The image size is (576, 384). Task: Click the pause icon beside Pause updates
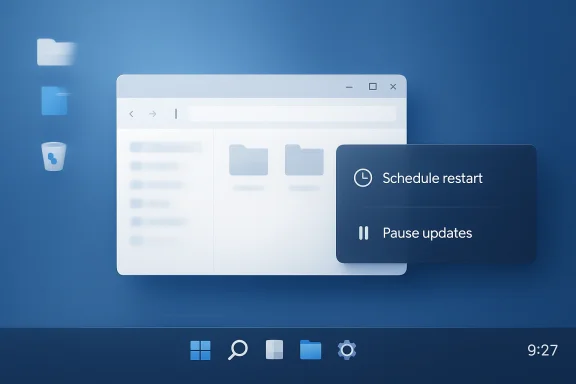(x=363, y=233)
